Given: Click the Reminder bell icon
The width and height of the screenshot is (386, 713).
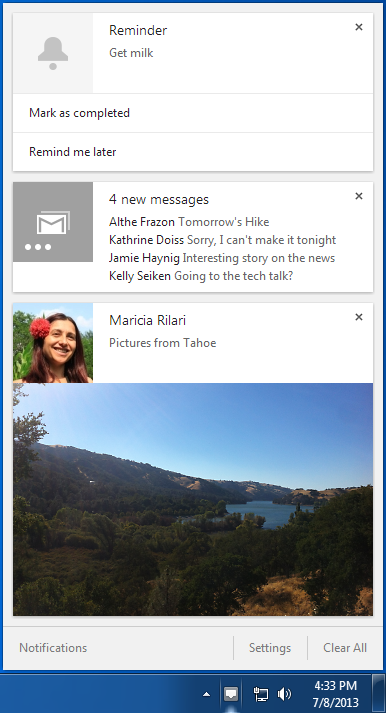Looking at the screenshot, I should click(53, 53).
